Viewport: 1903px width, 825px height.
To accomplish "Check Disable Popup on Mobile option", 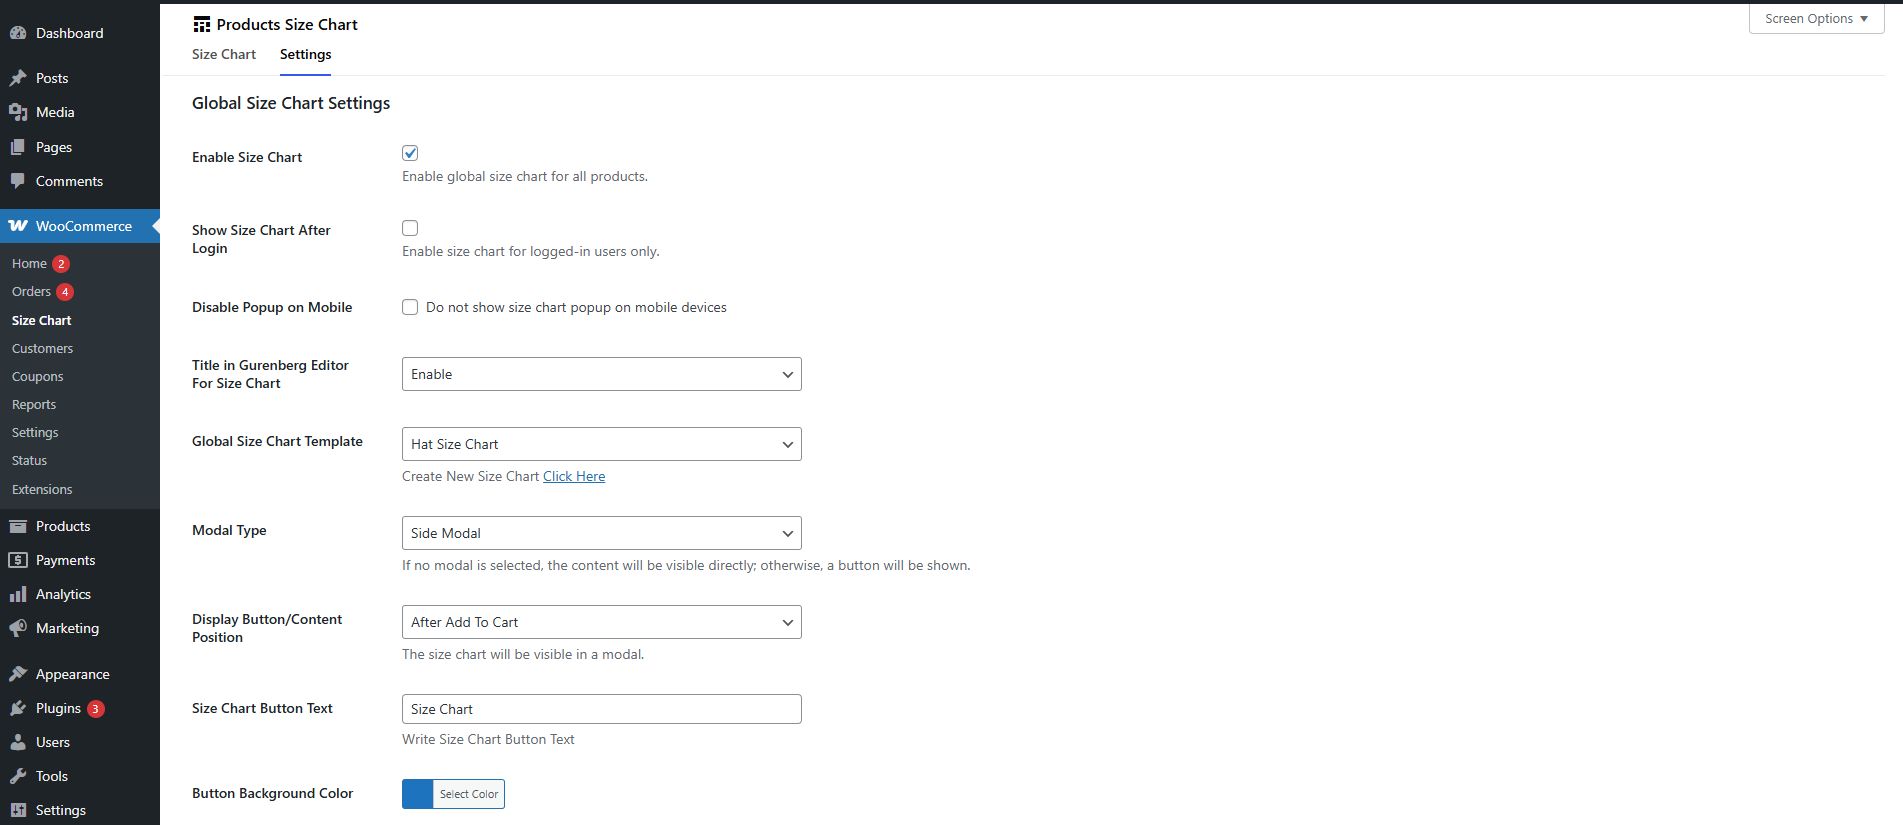I will click(x=410, y=307).
